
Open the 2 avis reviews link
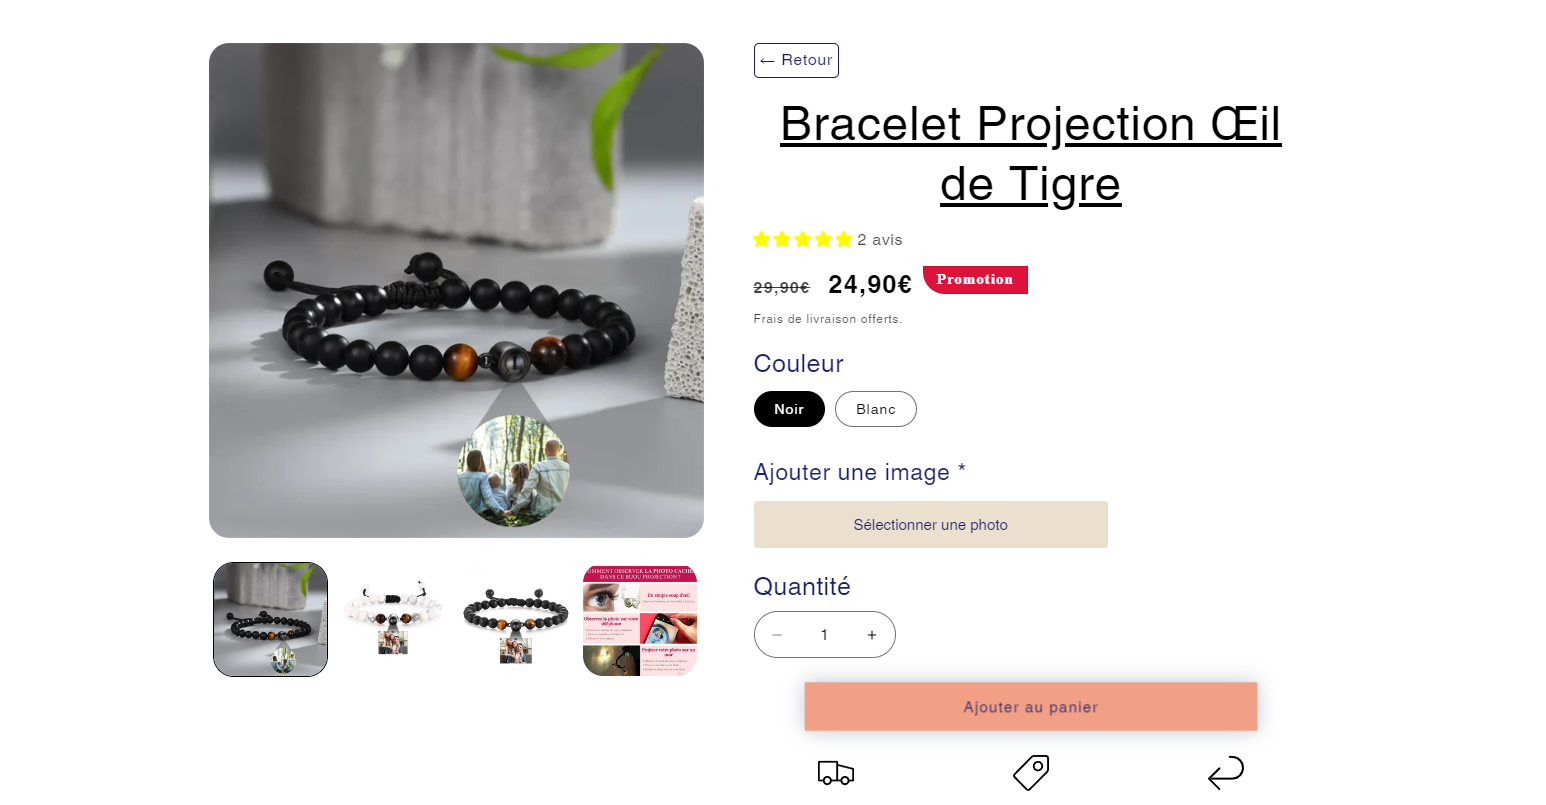click(x=880, y=240)
